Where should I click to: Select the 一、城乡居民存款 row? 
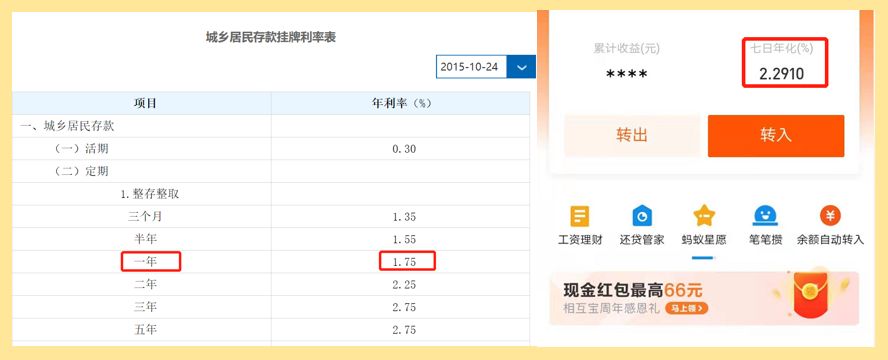click(271, 126)
